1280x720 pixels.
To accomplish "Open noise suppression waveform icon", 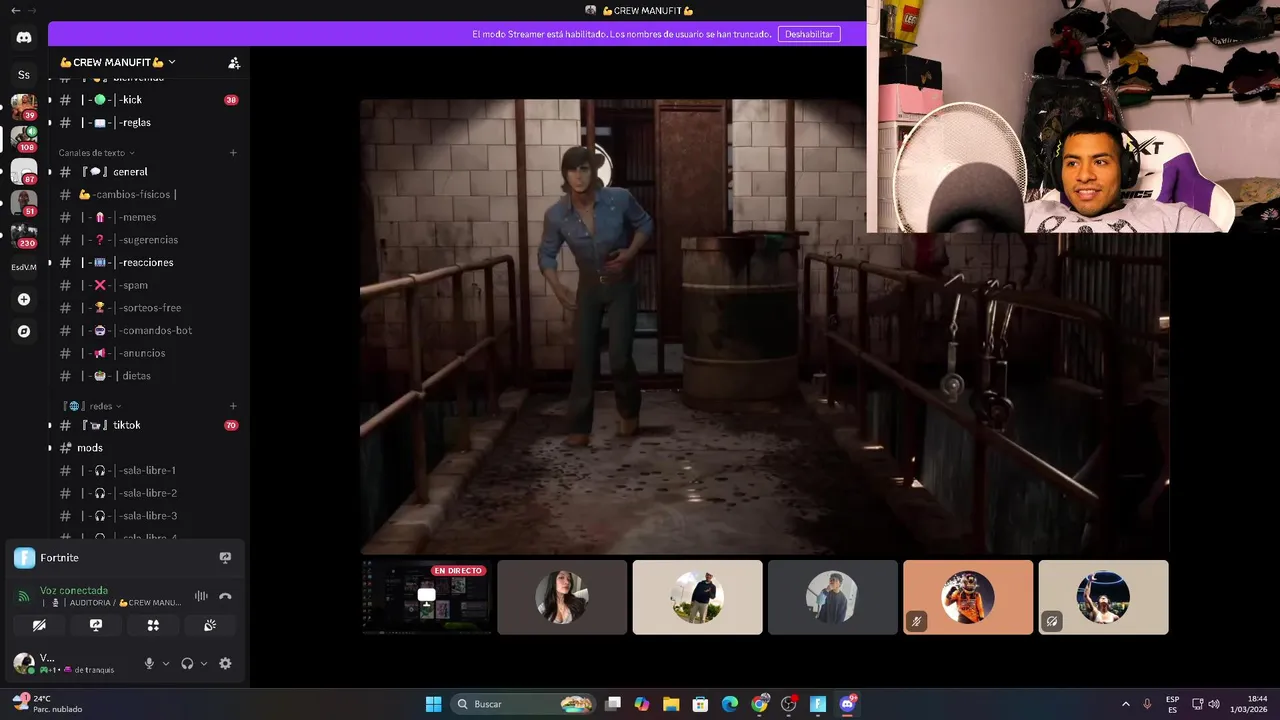I will click(x=201, y=596).
